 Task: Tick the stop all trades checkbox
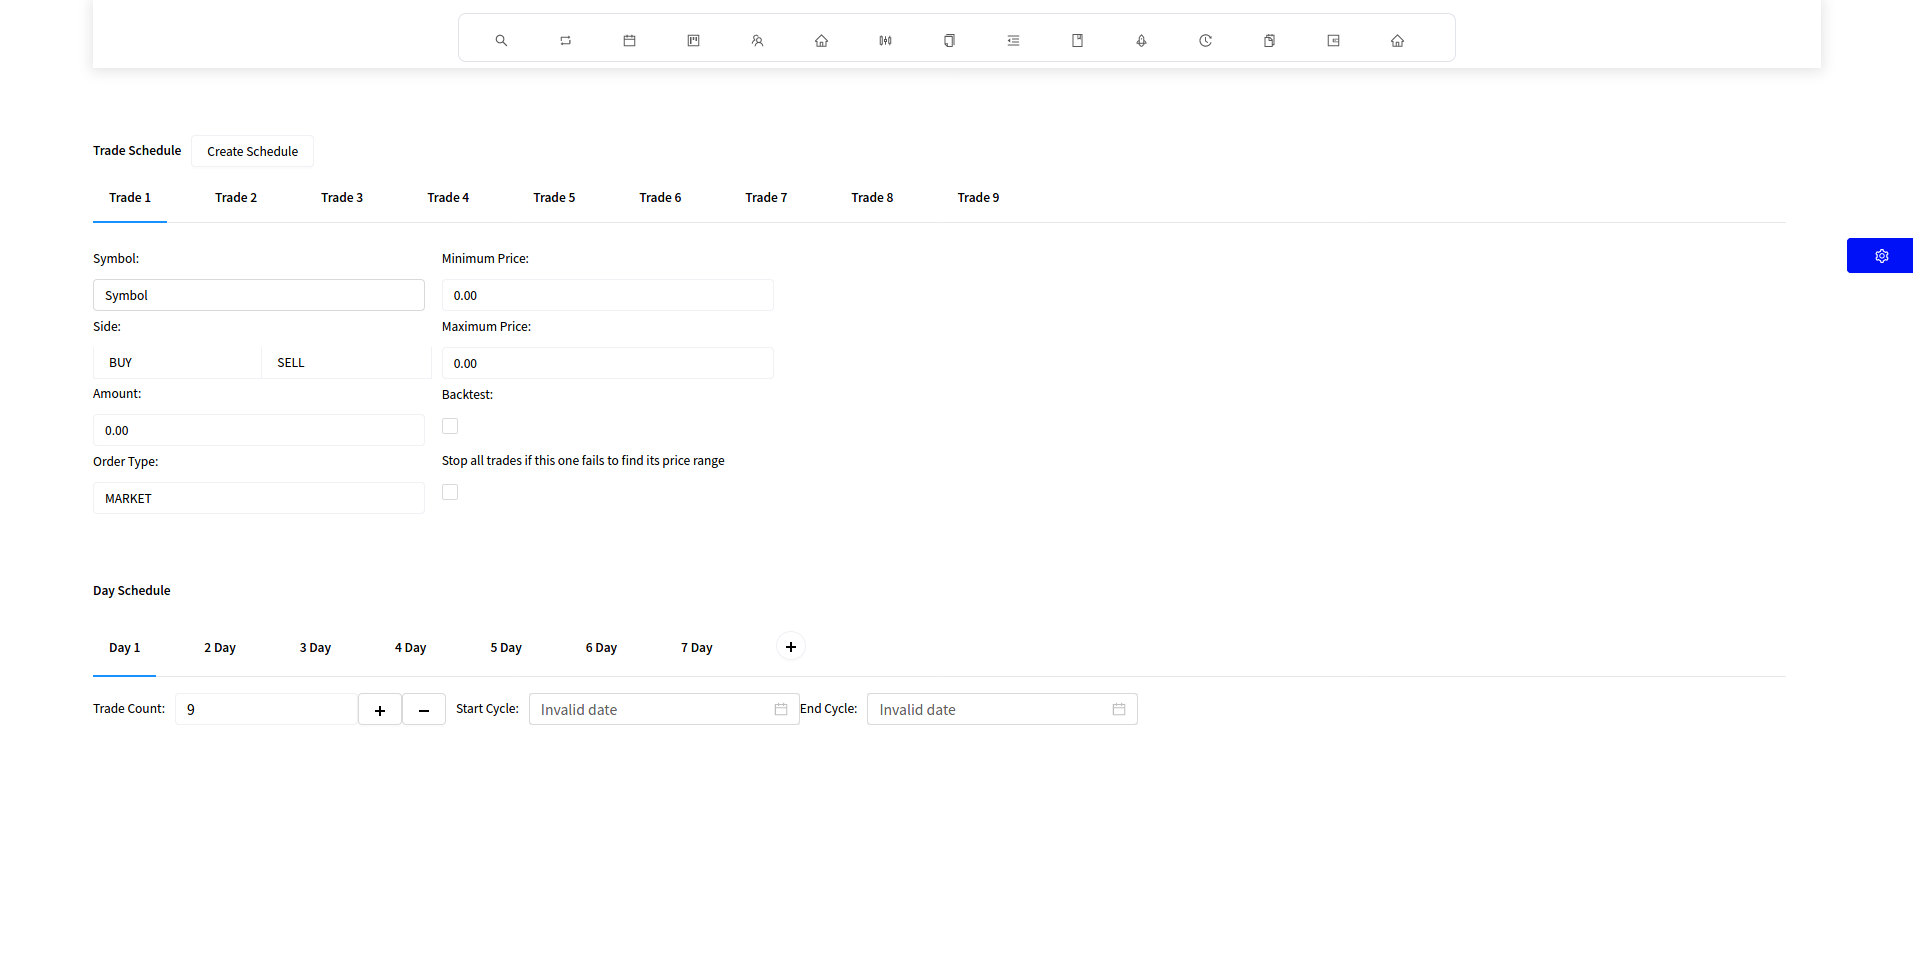click(450, 493)
